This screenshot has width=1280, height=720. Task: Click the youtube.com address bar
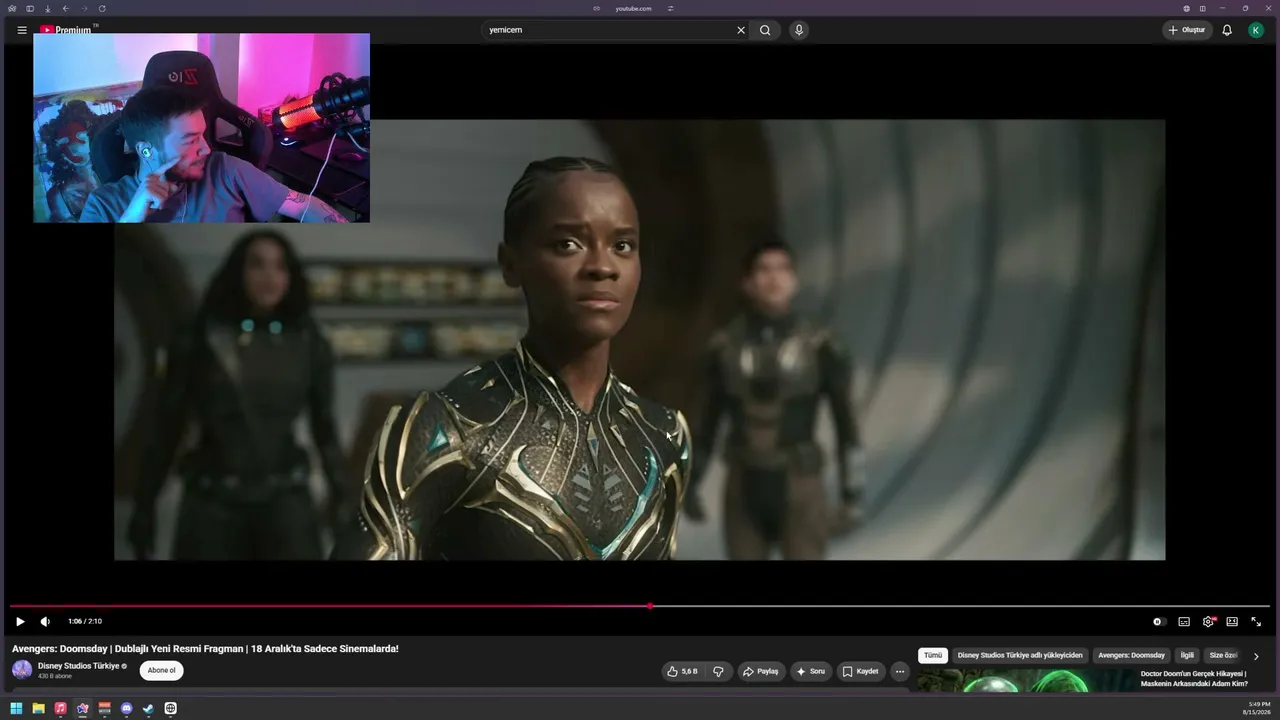click(633, 8)
